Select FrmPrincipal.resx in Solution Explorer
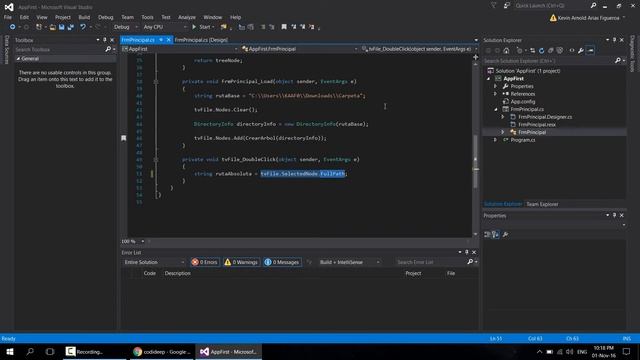640x360 pixels. (537, 125)
